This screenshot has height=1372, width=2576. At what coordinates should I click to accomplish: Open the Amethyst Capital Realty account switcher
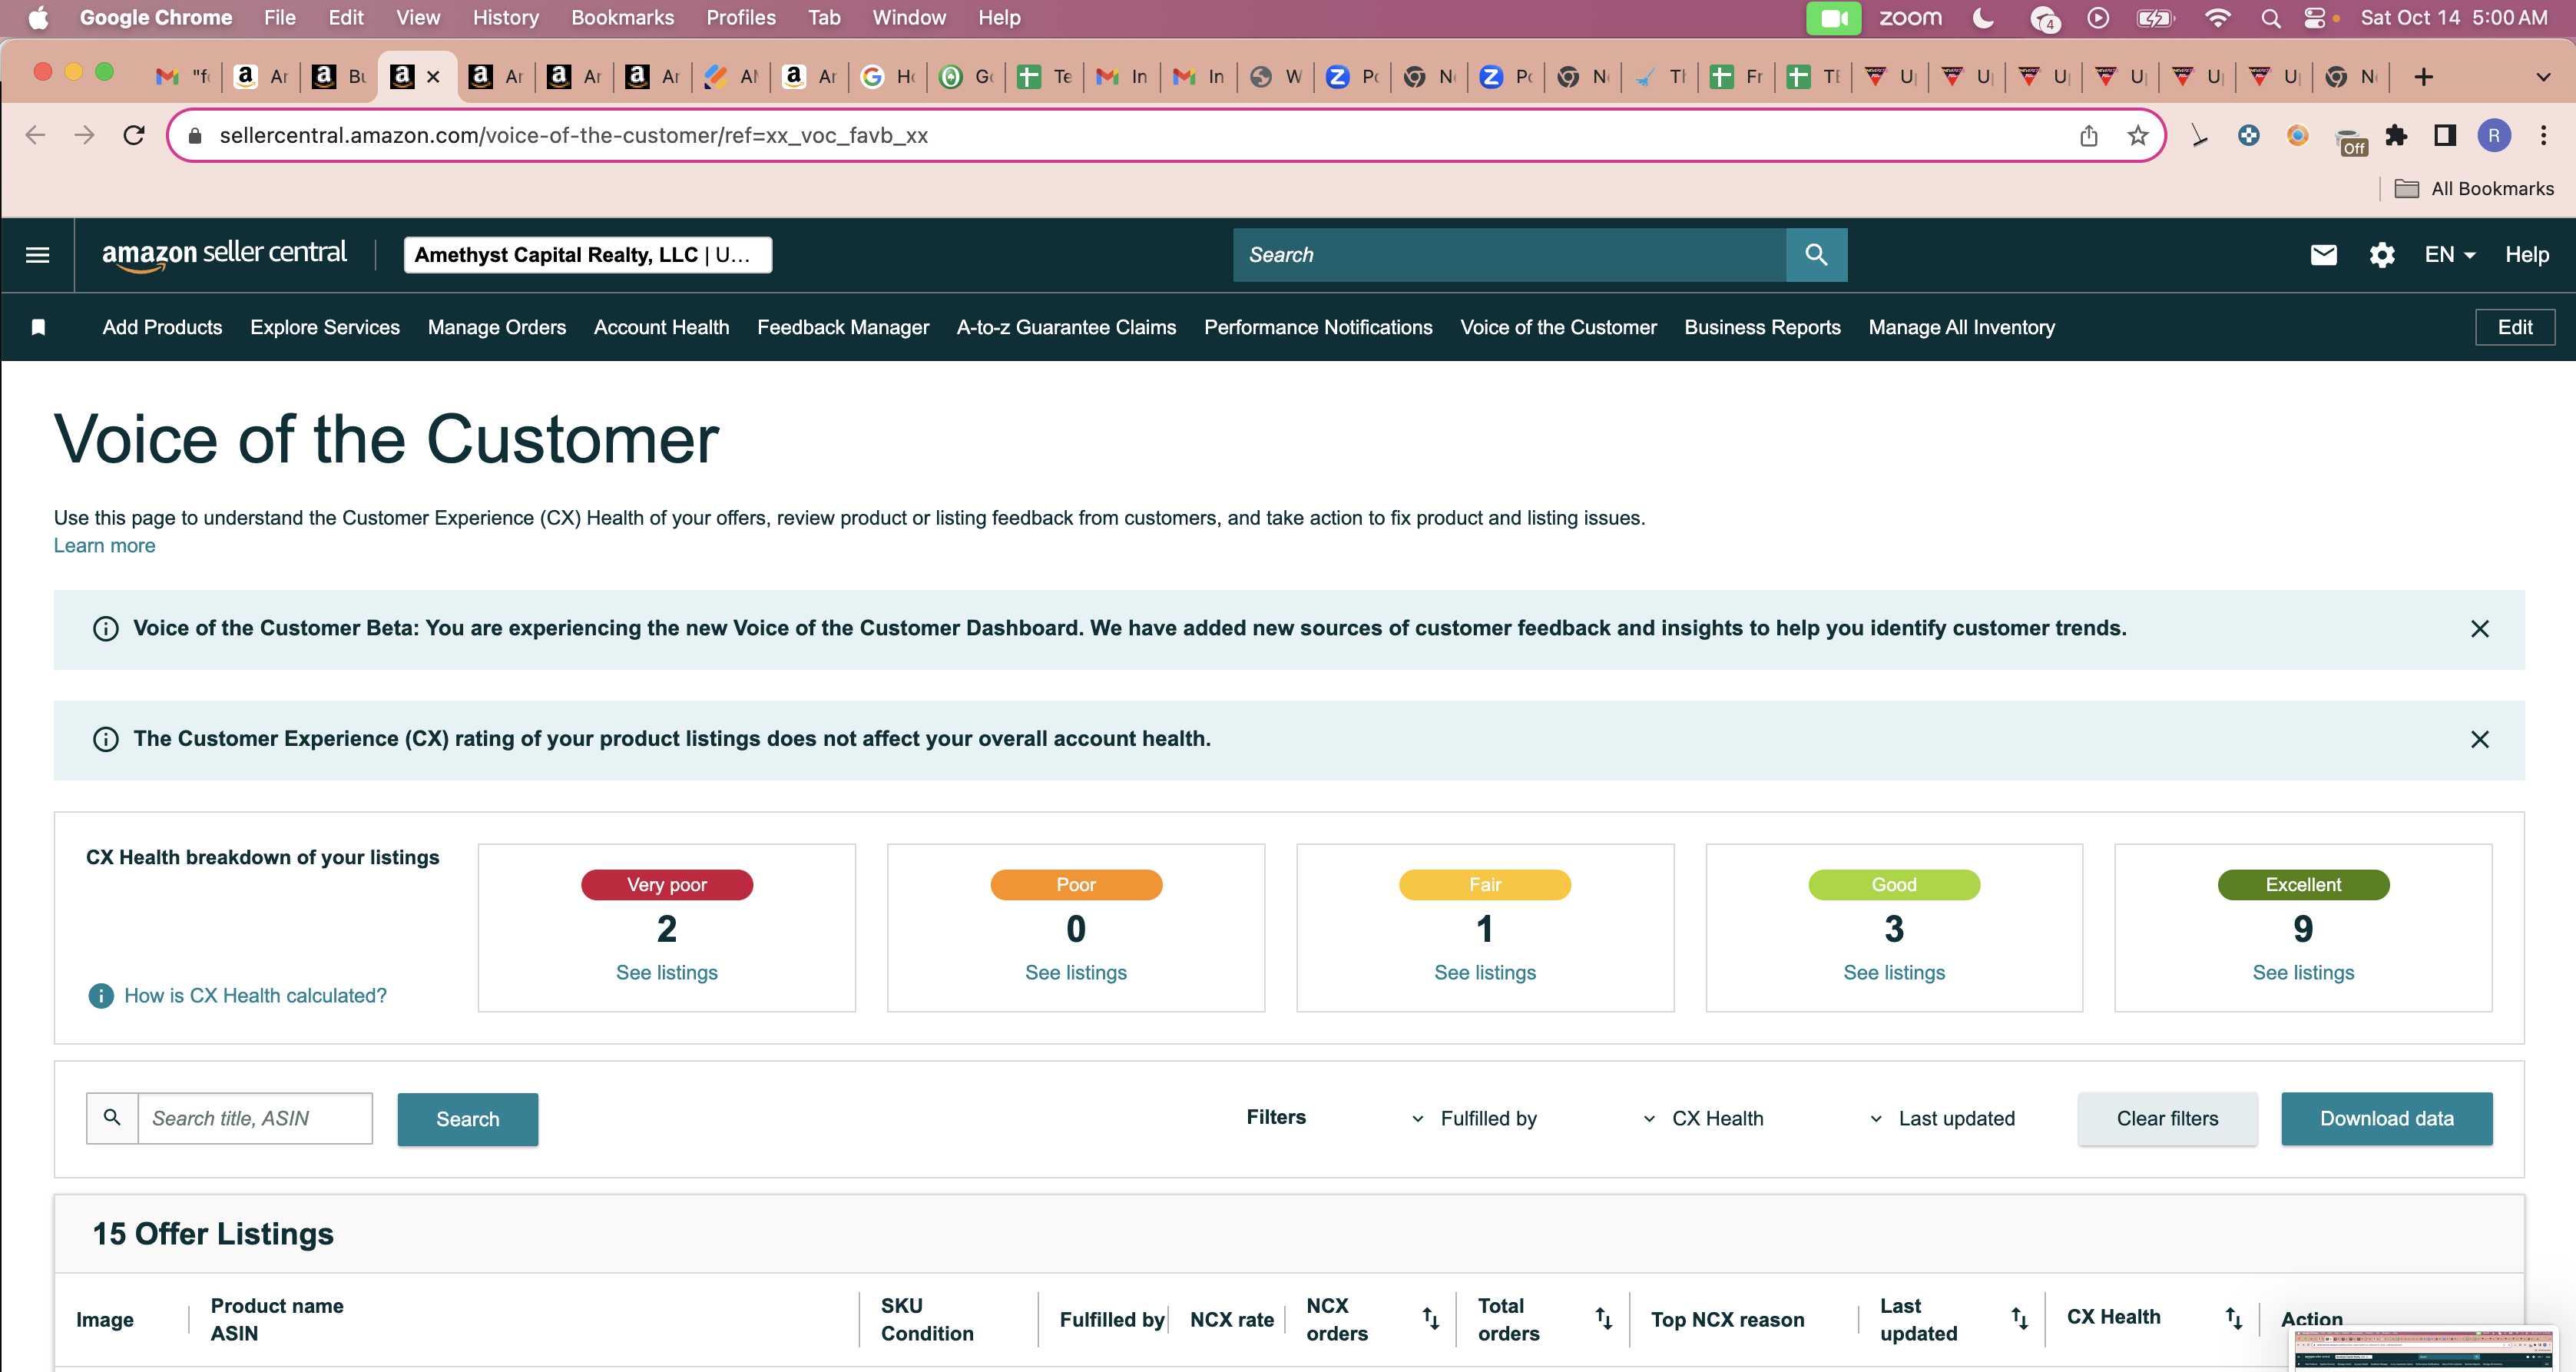[587, 255]
